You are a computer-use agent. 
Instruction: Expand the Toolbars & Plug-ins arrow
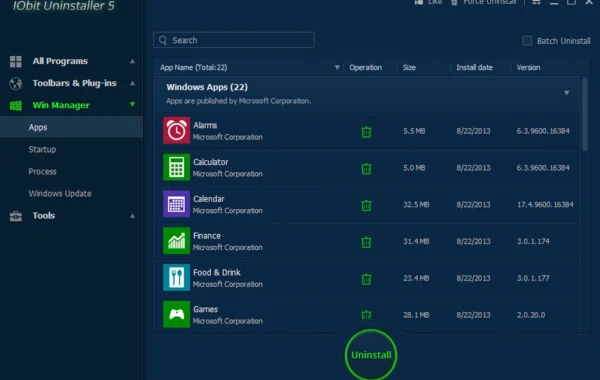click(x=132, y=83)
